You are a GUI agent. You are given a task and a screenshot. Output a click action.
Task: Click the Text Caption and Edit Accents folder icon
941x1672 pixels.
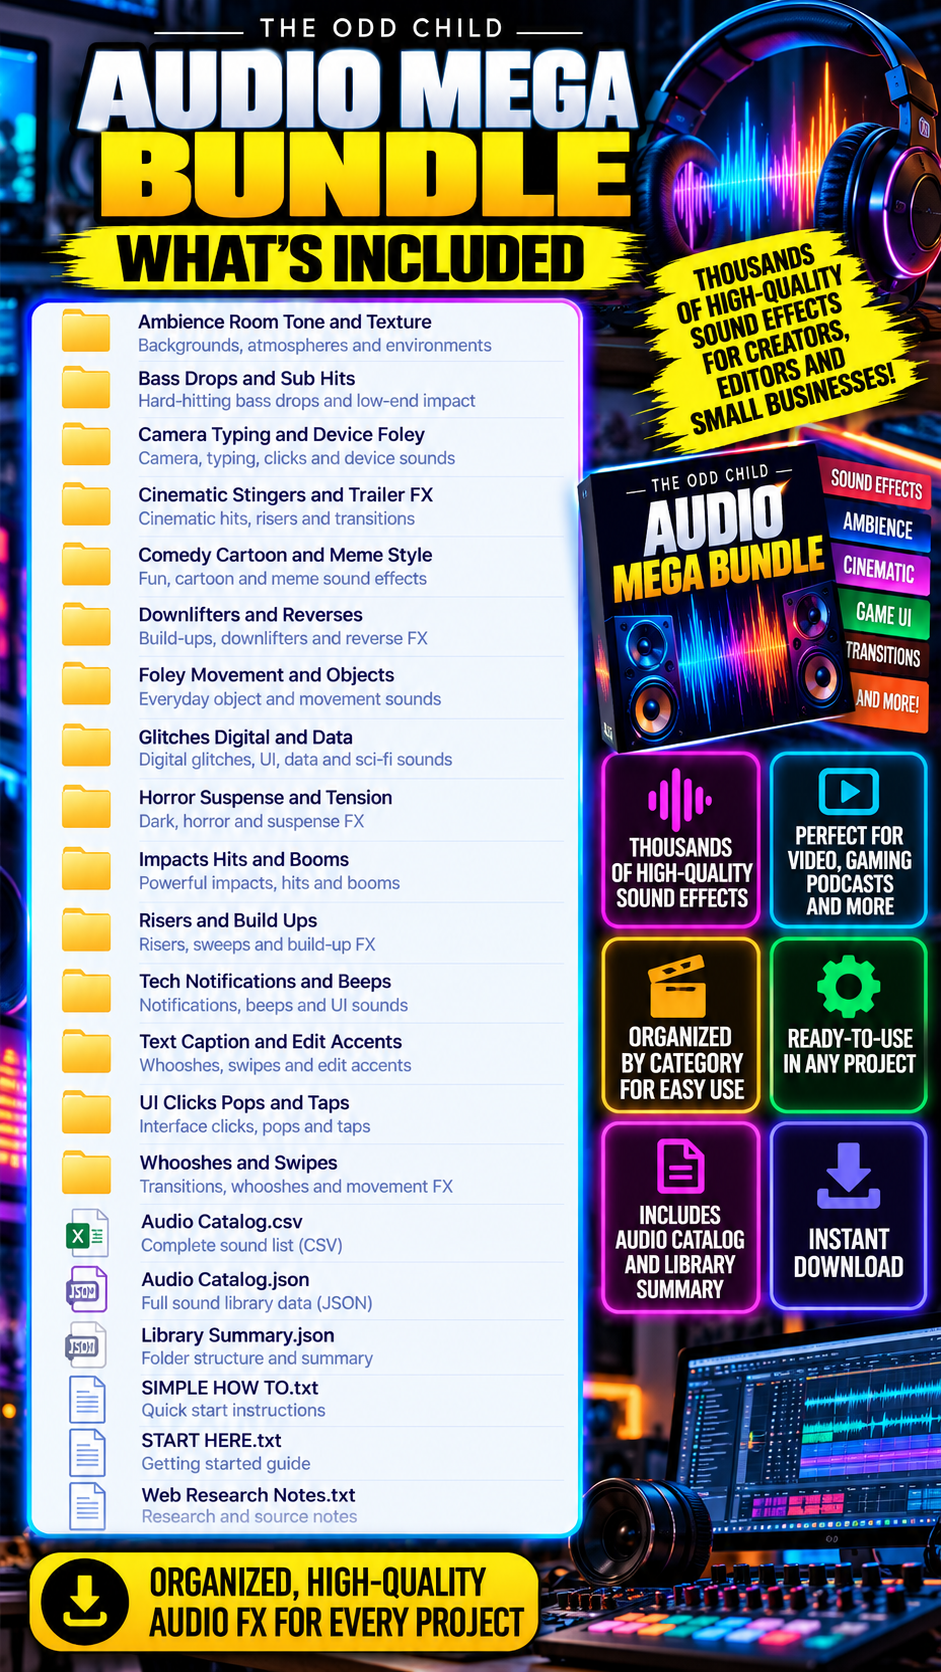[86, 1052]
